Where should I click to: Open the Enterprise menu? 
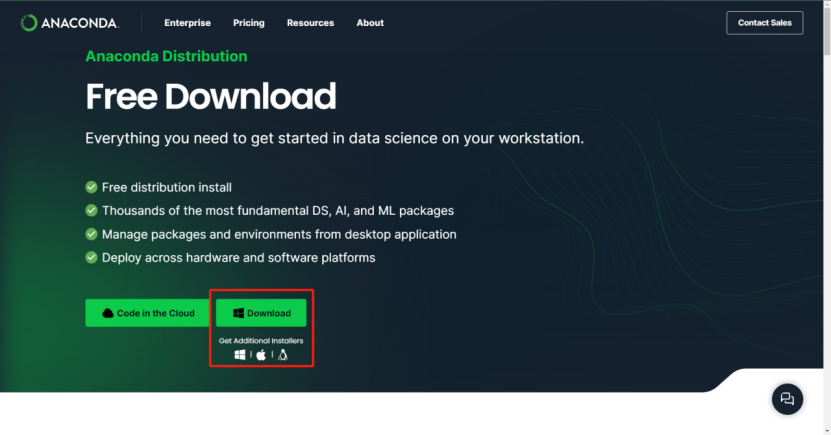pyautogui.click(x=187, y=23)
